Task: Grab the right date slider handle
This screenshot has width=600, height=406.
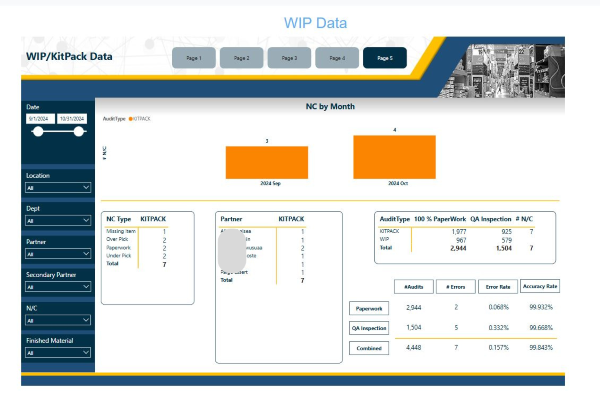Action: pos(79,132)
